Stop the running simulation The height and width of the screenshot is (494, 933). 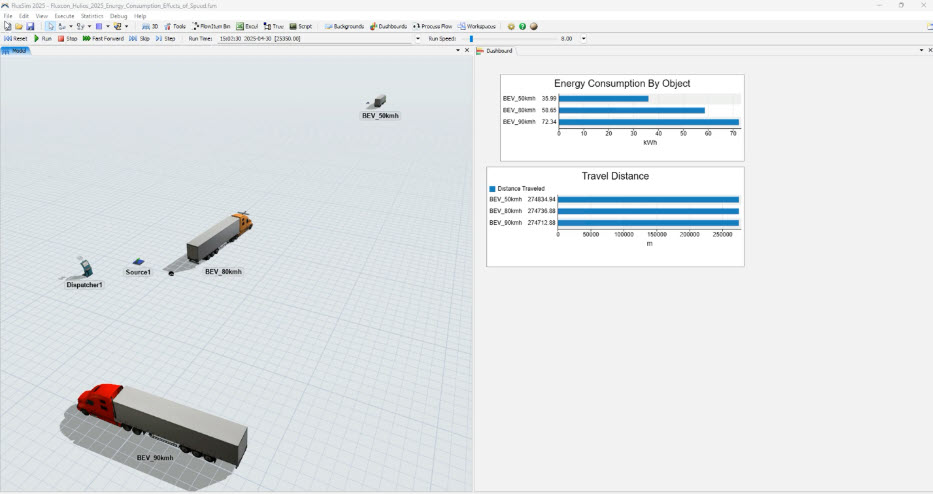(67, 38)
